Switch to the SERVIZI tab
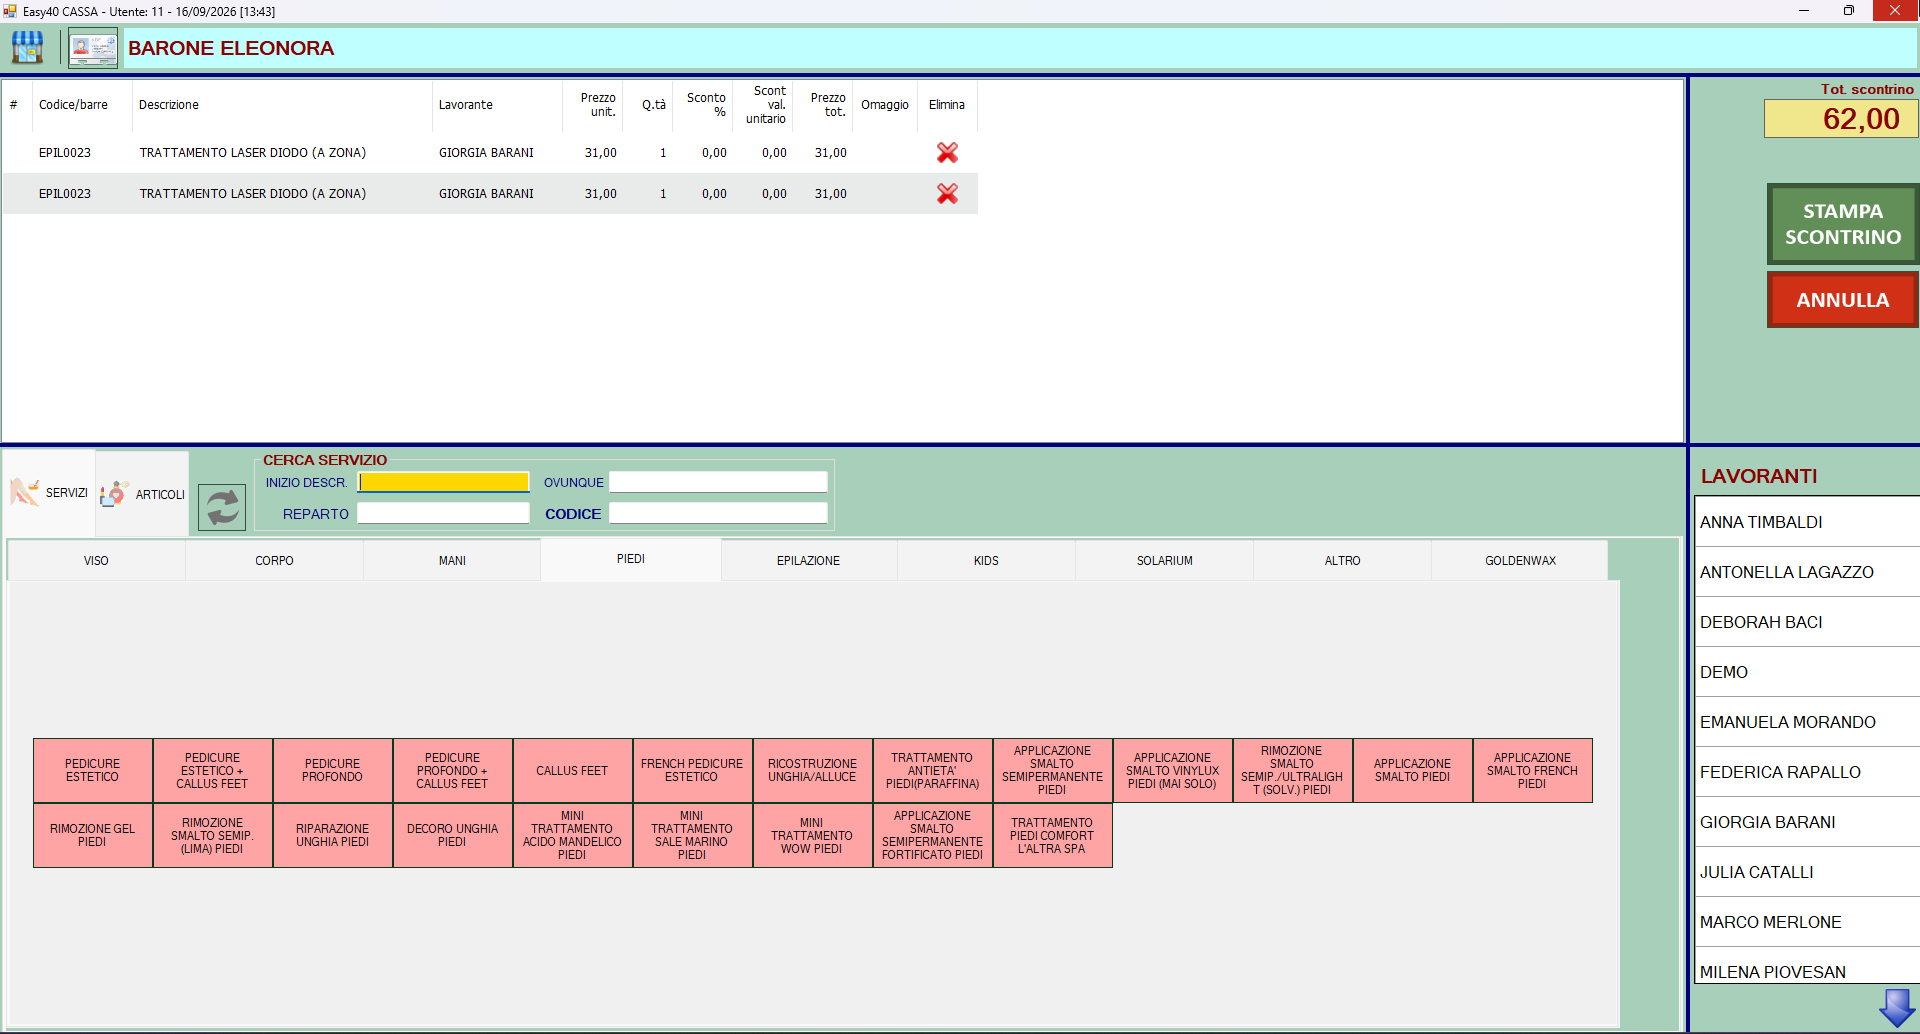Viewport: 1920px width, 1034px height. [x=50, y=493]
